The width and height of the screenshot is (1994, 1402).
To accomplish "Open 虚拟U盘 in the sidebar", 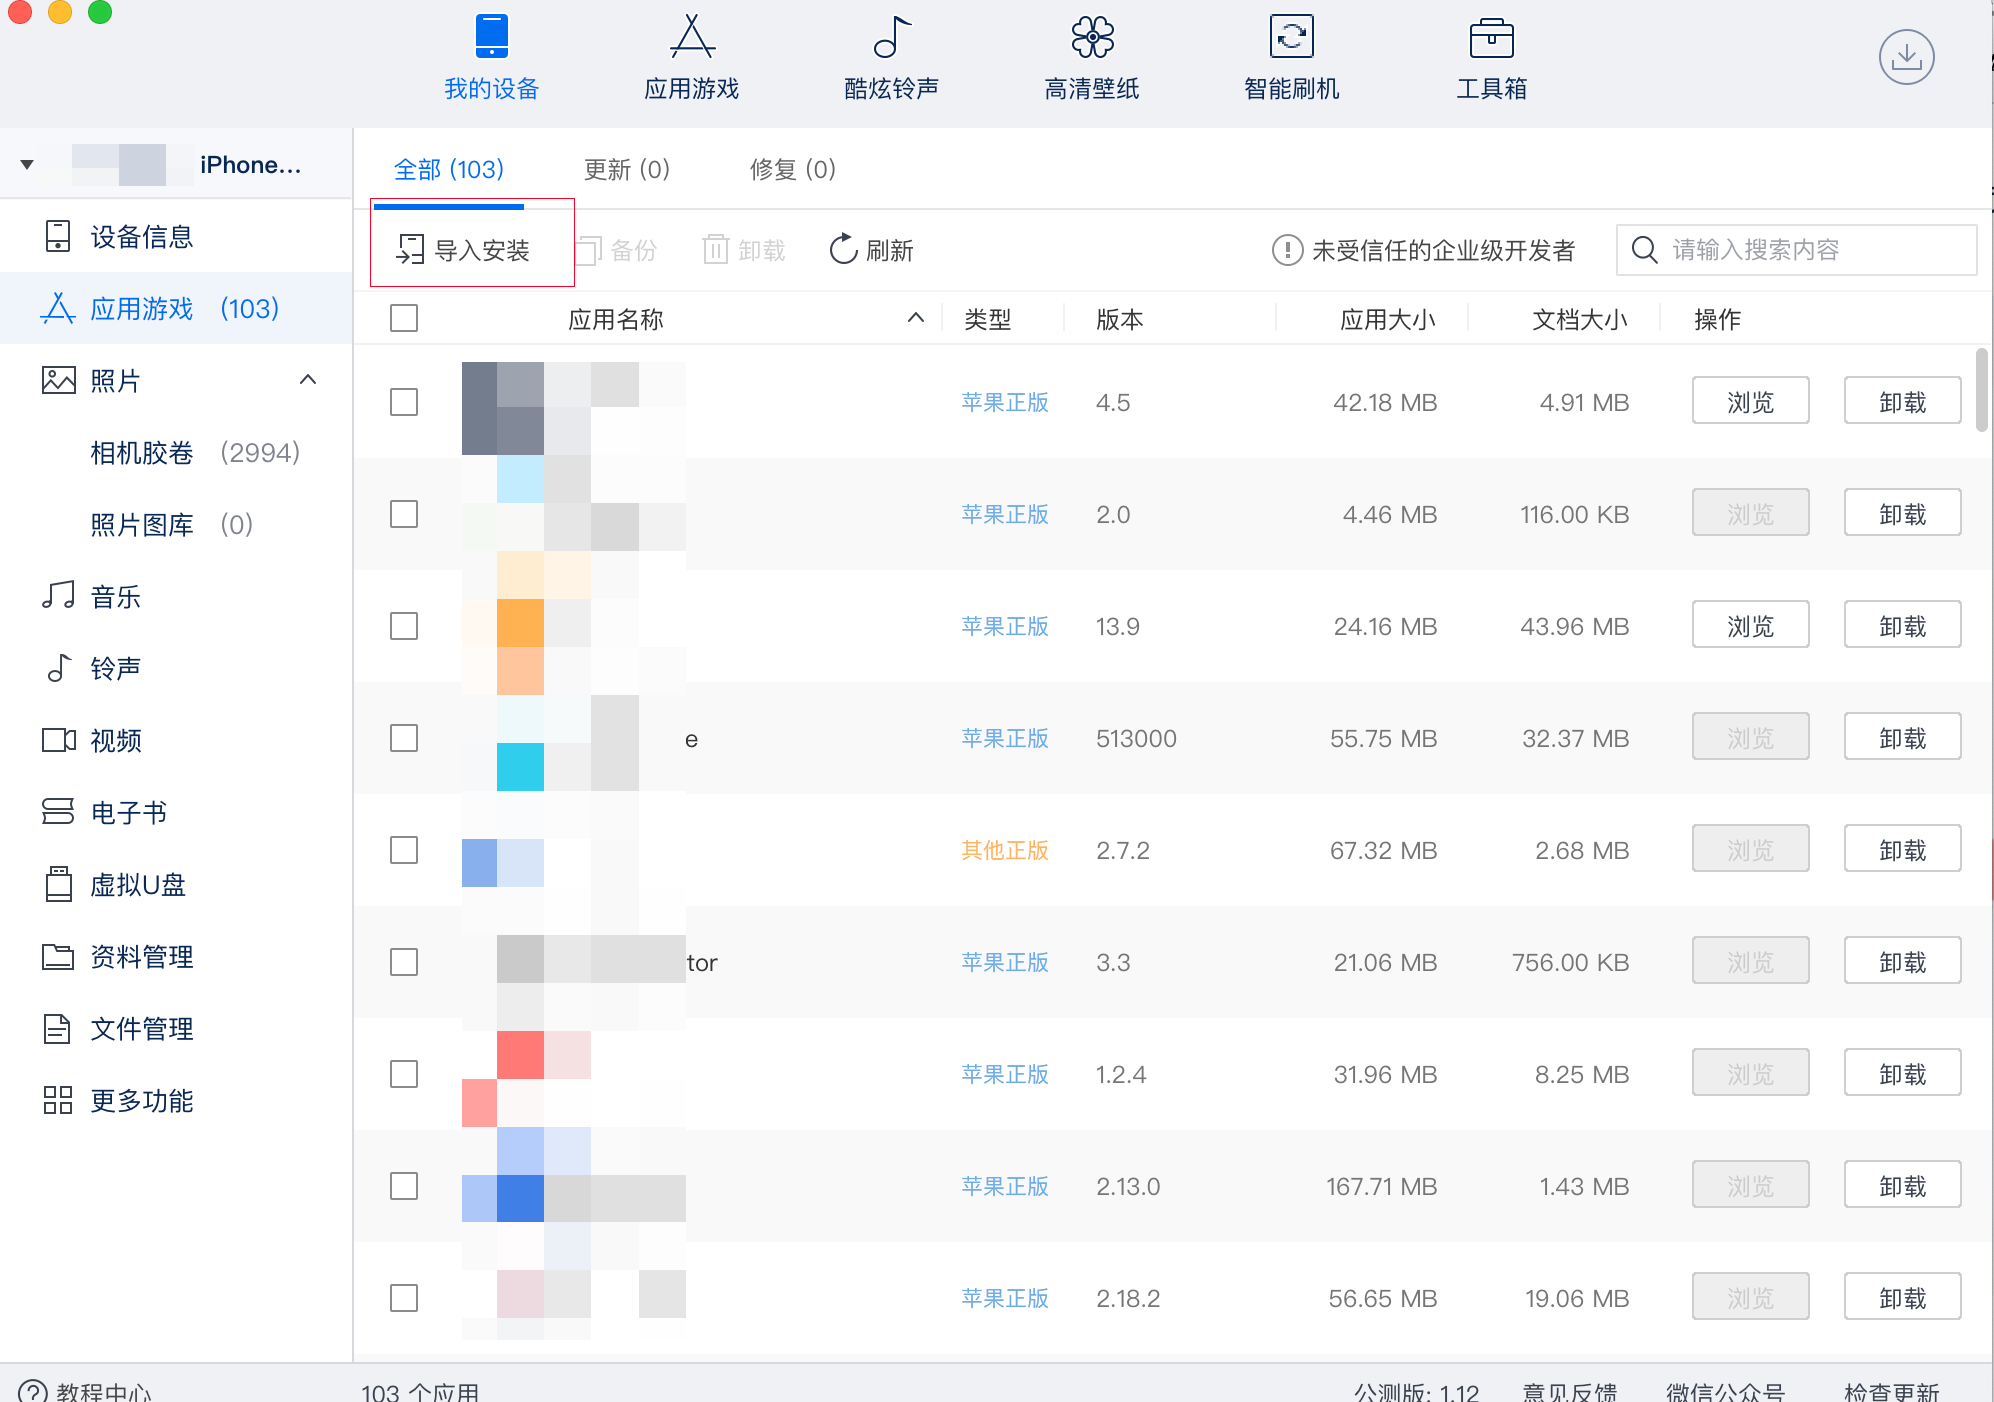I will [x=137, y=885].
